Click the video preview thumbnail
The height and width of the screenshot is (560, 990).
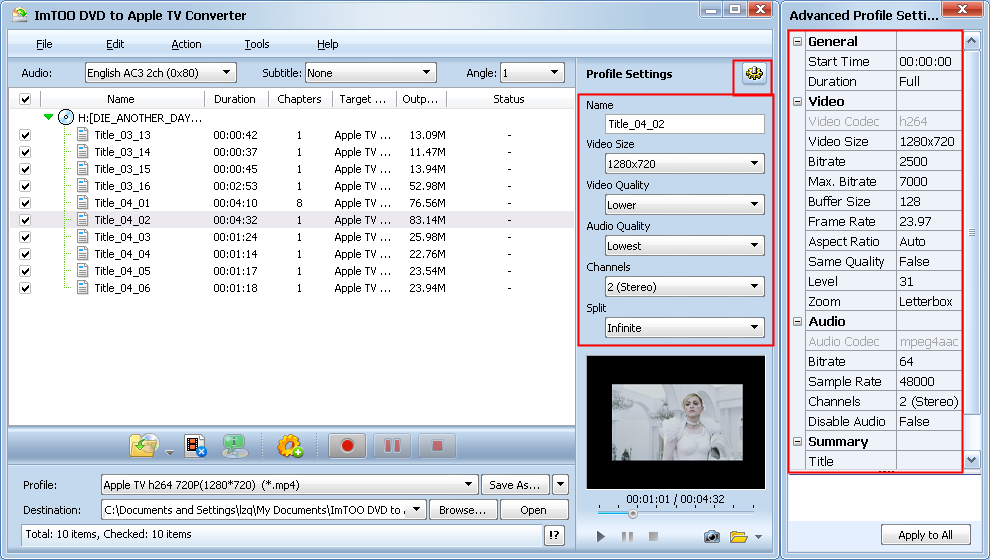tap(677, 422)
